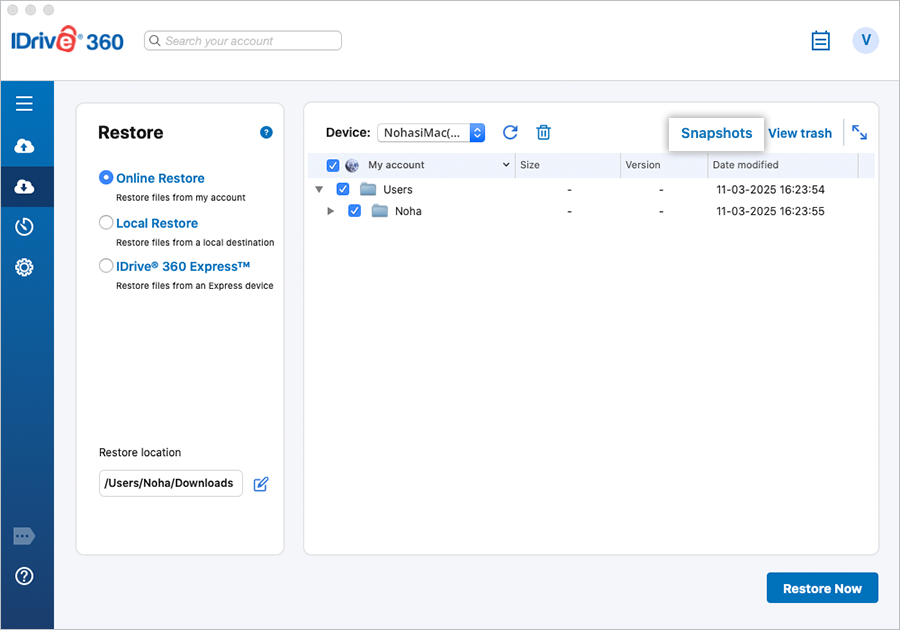Collapse the Users folder tree arrow

pyautogui.click(x=319, y=189)
